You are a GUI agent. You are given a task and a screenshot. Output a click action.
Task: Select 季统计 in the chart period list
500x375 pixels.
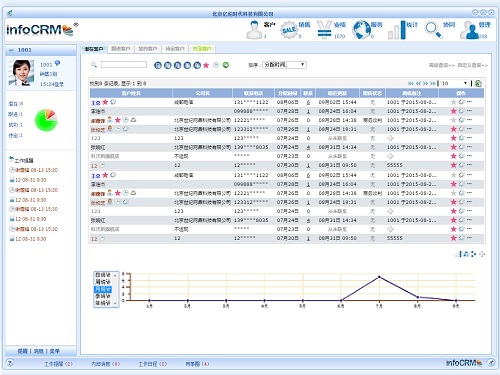[103, 296]
